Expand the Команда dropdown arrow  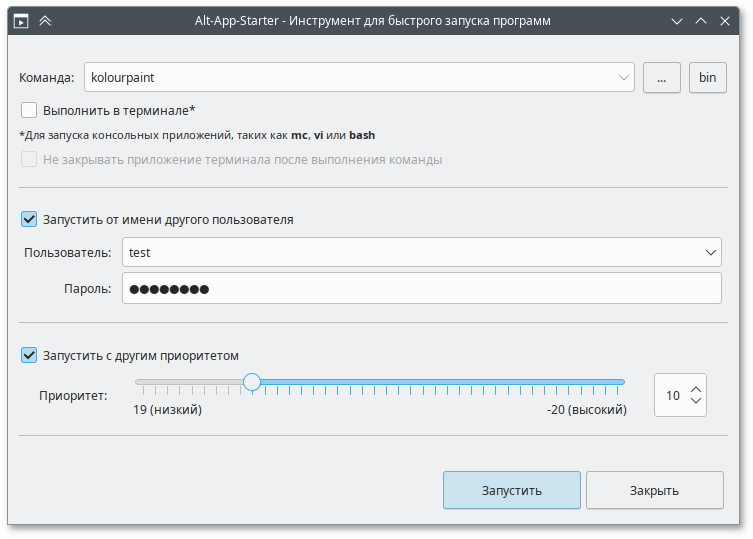pos(623,77)
